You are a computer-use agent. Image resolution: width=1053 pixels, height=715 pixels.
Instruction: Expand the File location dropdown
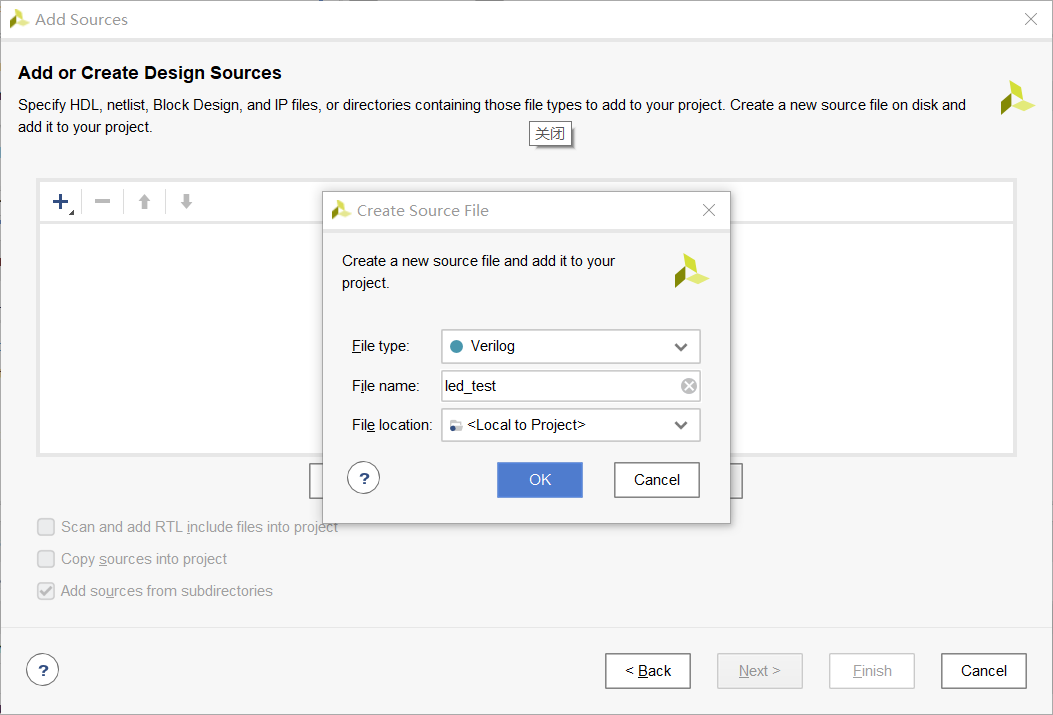[571, 425]
